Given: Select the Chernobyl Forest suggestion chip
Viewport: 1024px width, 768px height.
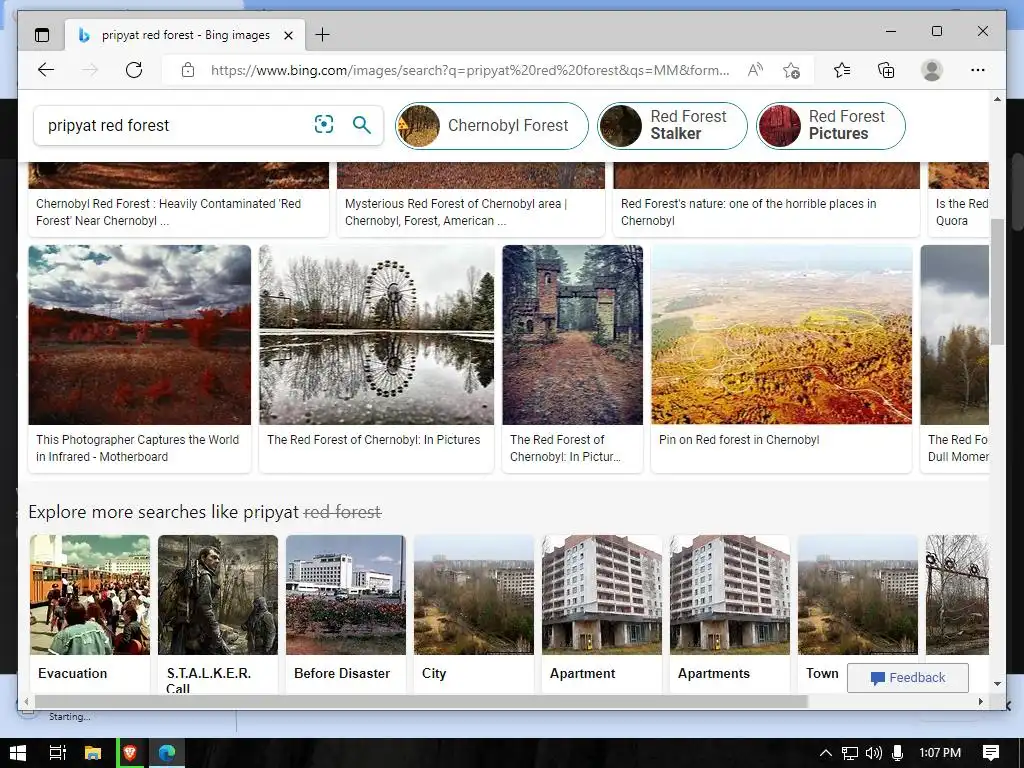Looking at the screenshot, I should coord(492,125).
